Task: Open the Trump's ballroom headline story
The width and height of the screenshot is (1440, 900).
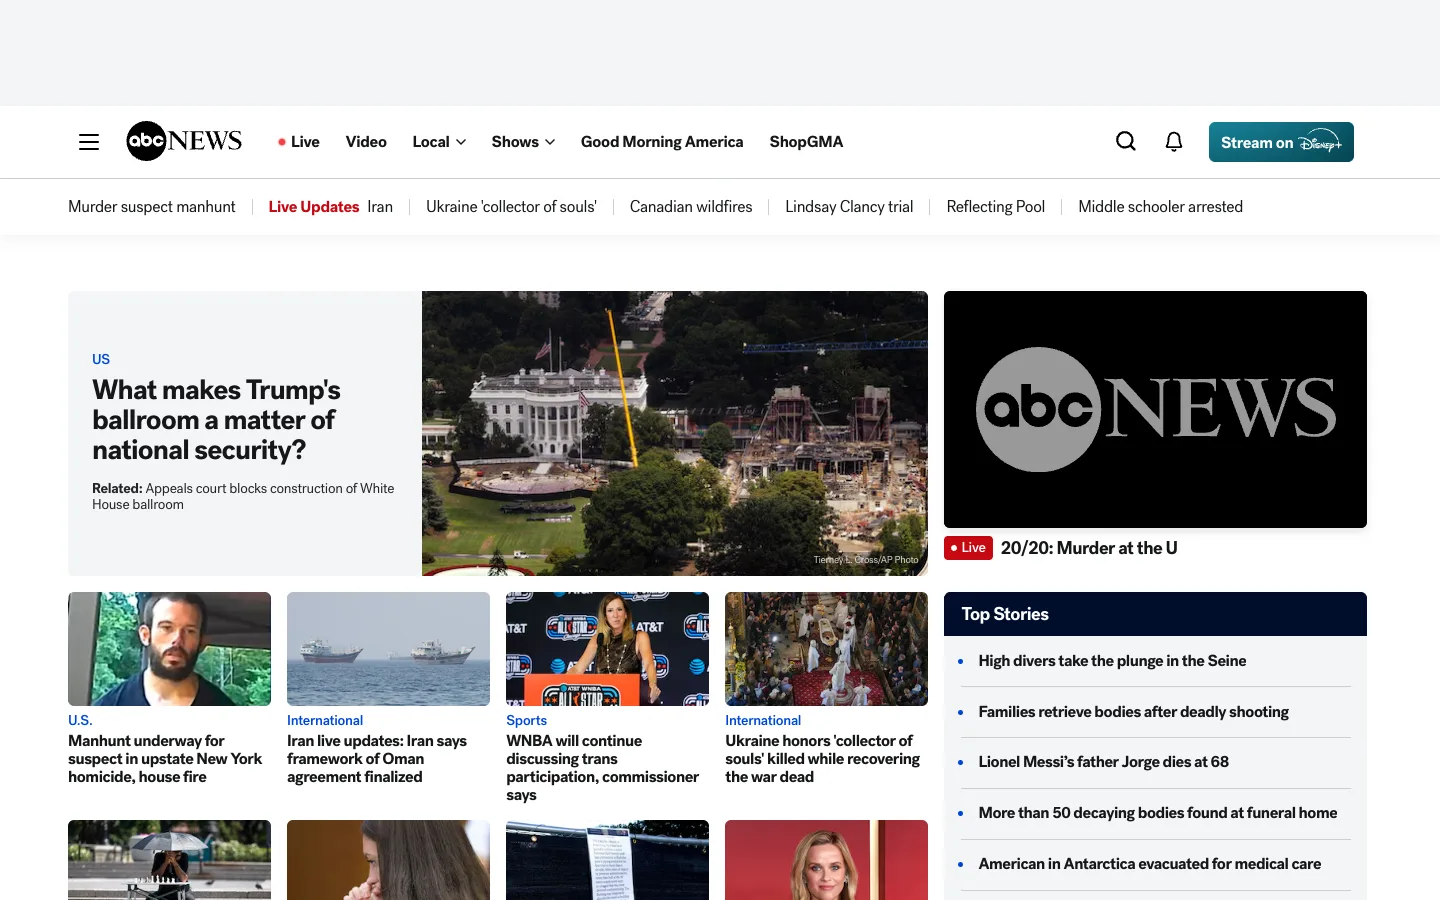Action: click(x=217, y=420)
